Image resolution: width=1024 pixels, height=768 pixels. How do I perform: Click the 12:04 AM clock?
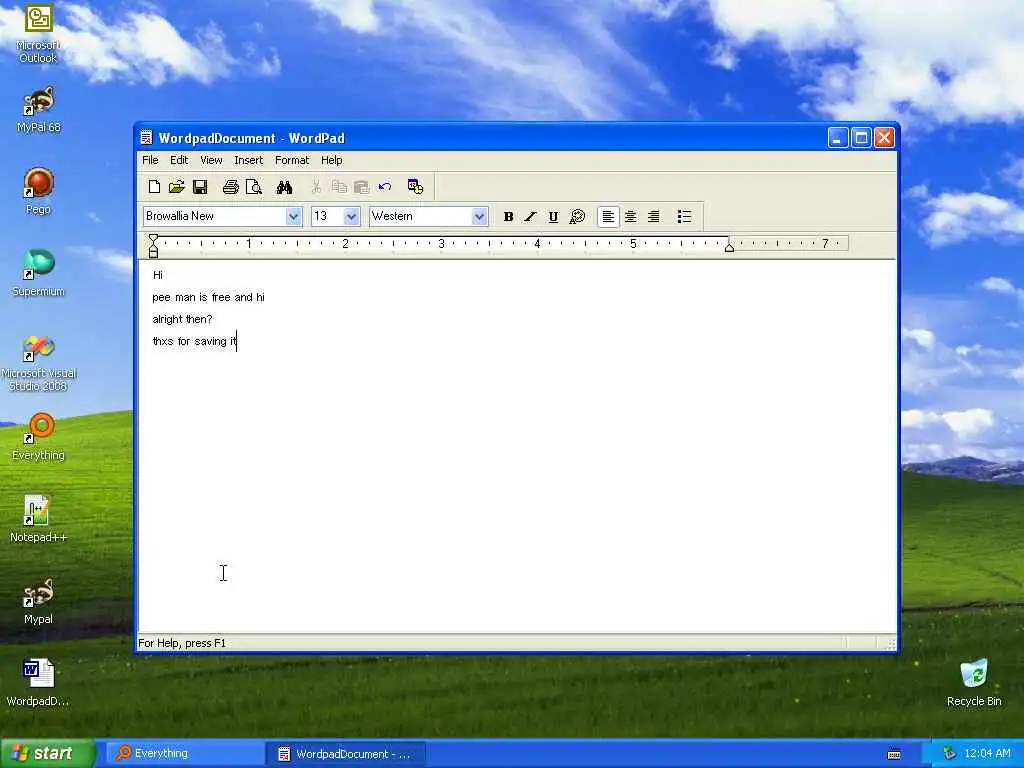(987, 754)
